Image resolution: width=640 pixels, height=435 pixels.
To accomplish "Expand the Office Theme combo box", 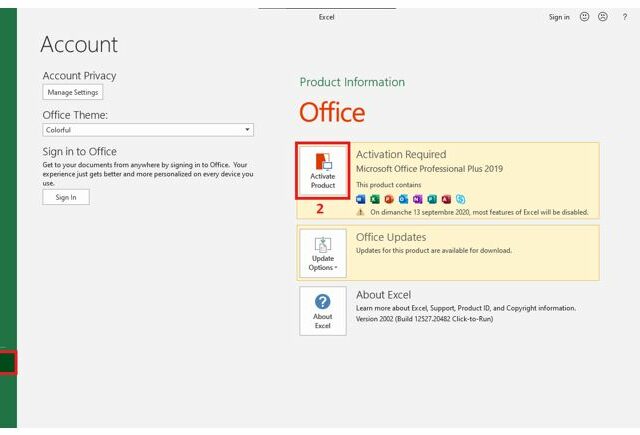I will click(148, 130).
